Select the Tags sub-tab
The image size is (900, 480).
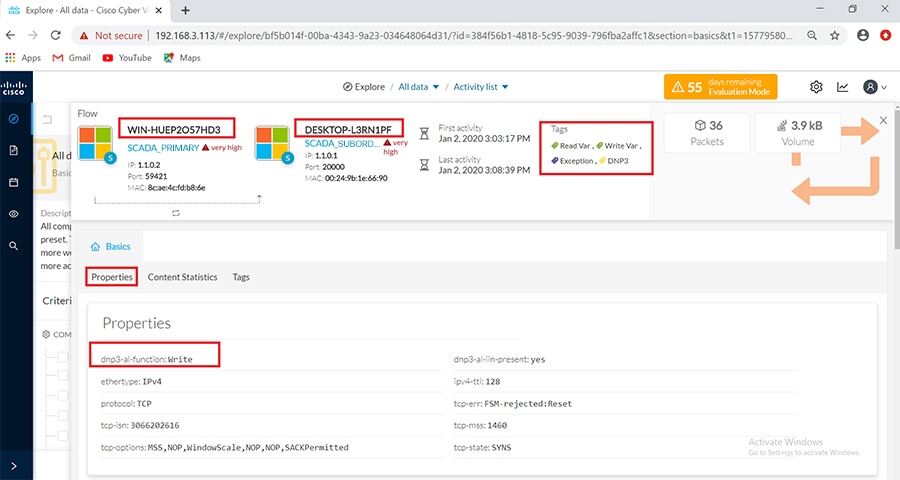241,277
